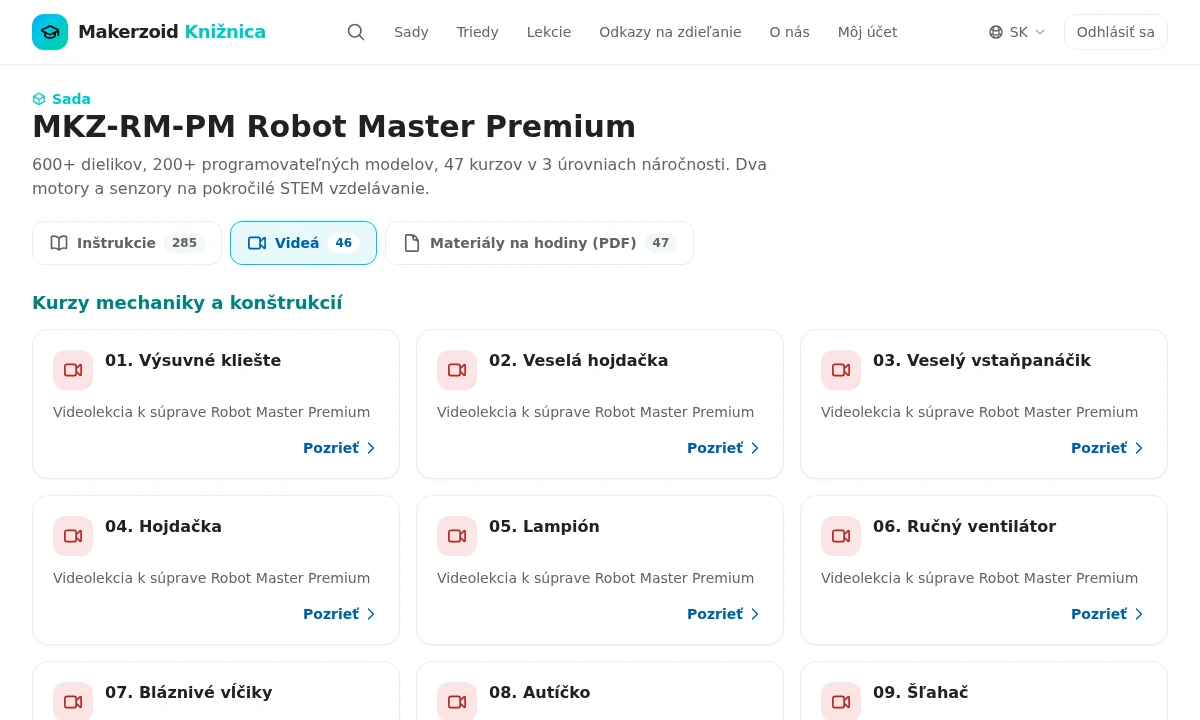This screenshot has width=1200, height=720.
Task: Click Pozrieť for 05. Lampión
Action: (724, 614)
